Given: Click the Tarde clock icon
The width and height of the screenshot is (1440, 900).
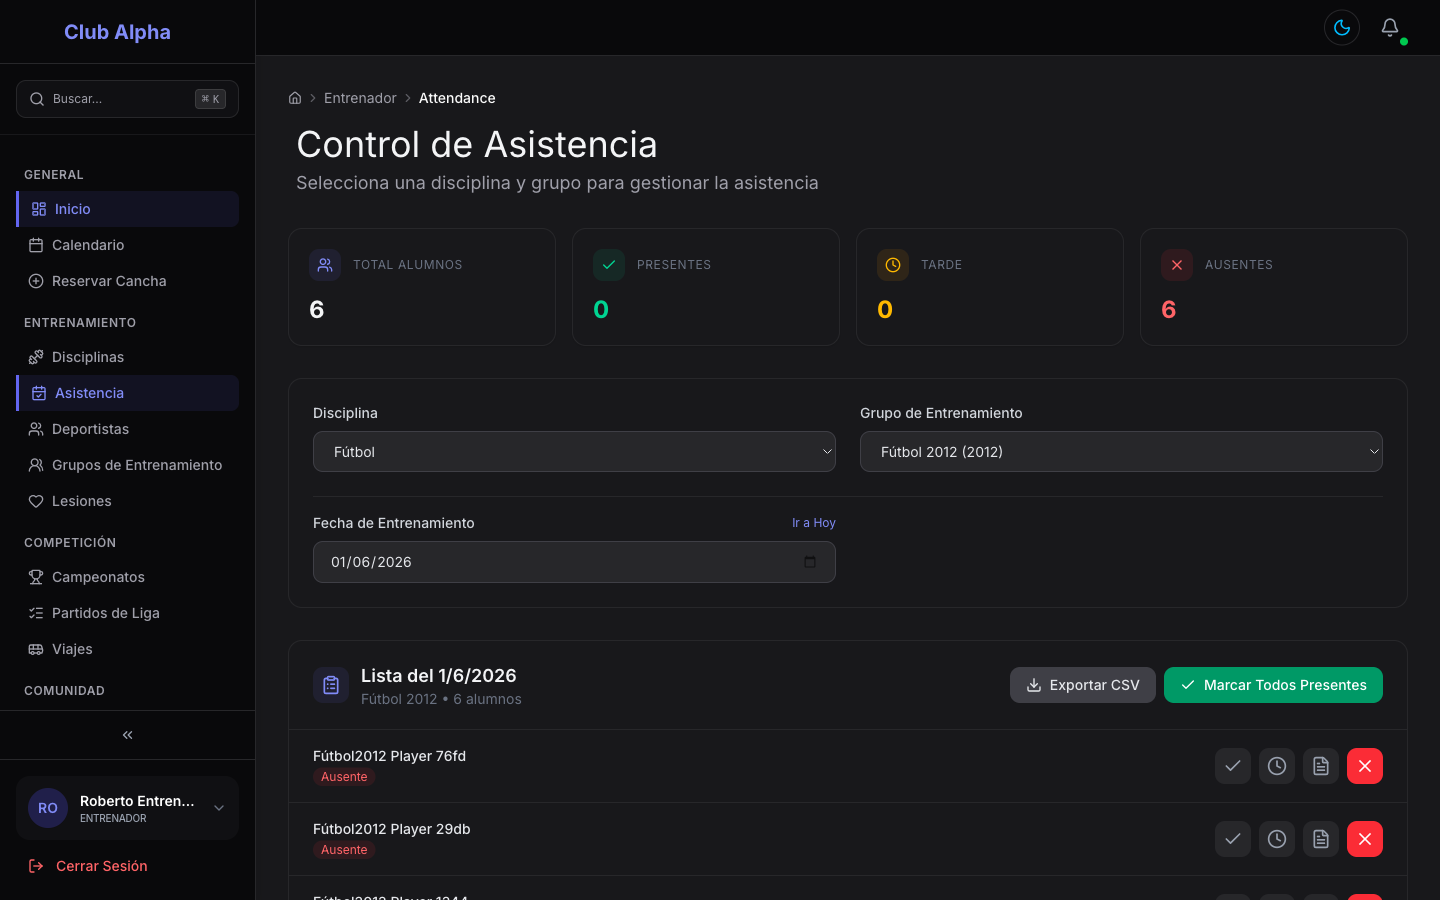Looking at the screenshot, I should pyautogui.click(x=893, y=265).
